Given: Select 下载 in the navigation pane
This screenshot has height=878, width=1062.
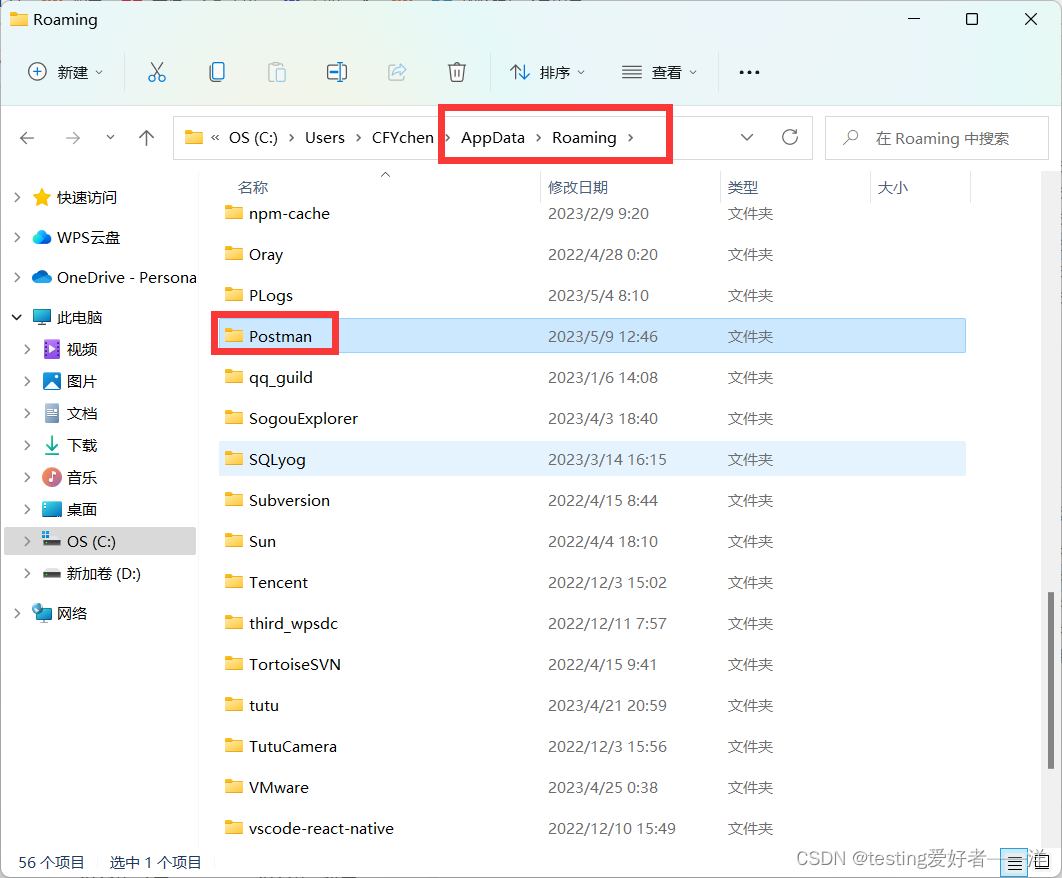Looking at the screenshot, I should point(82,445).
